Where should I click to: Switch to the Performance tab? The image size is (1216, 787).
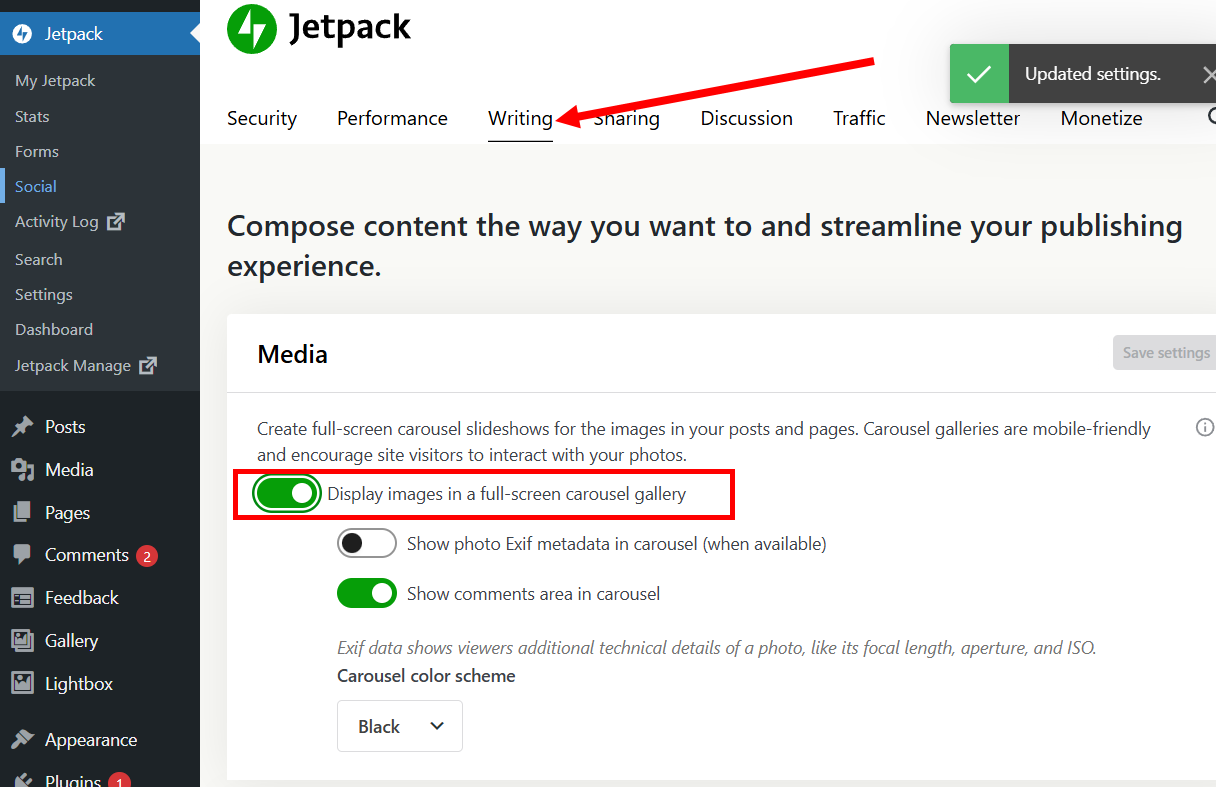[392, 118]
